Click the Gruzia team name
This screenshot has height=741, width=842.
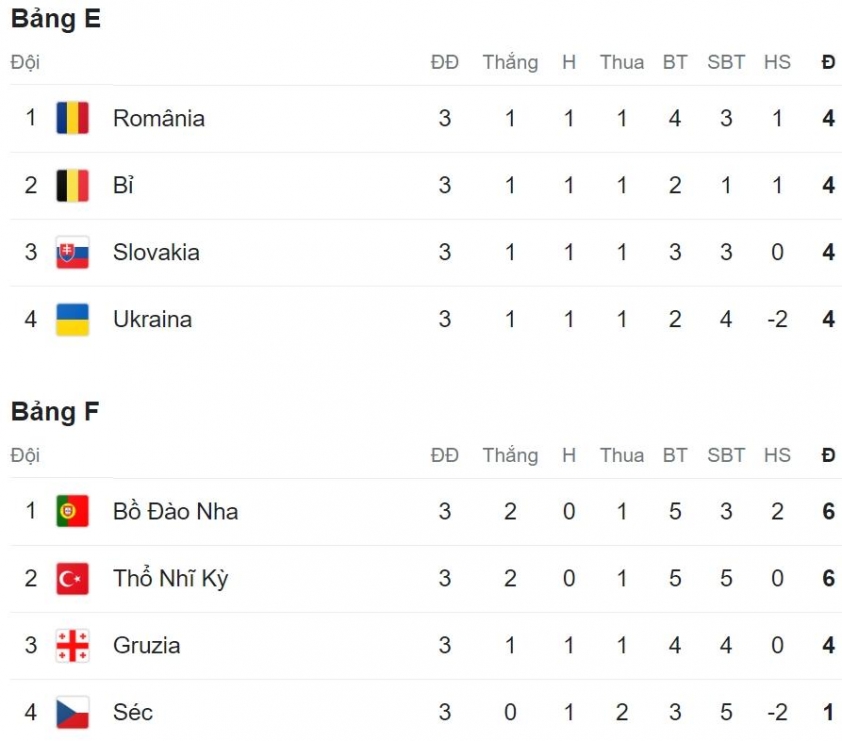(x=147, y=645)
